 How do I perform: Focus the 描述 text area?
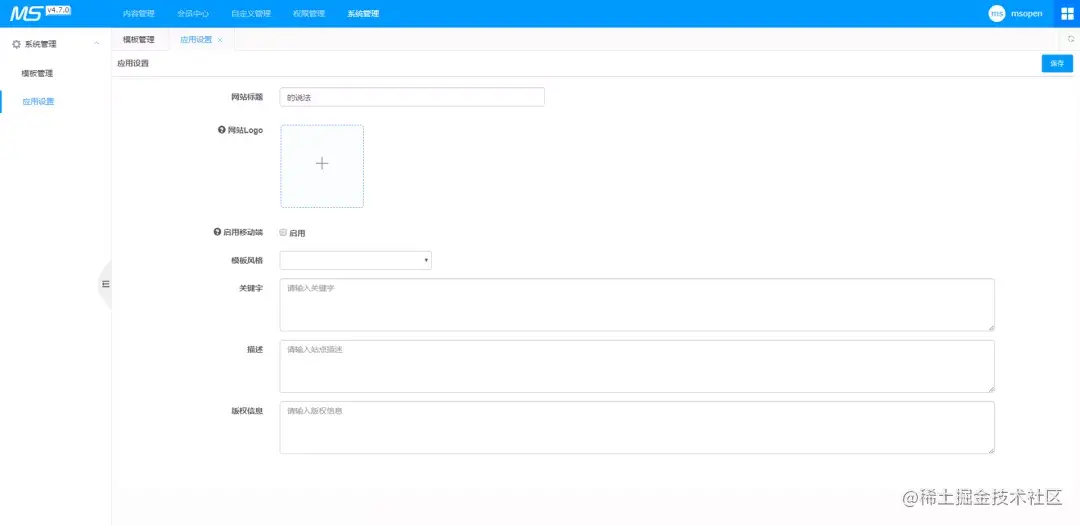coord(637,366)
